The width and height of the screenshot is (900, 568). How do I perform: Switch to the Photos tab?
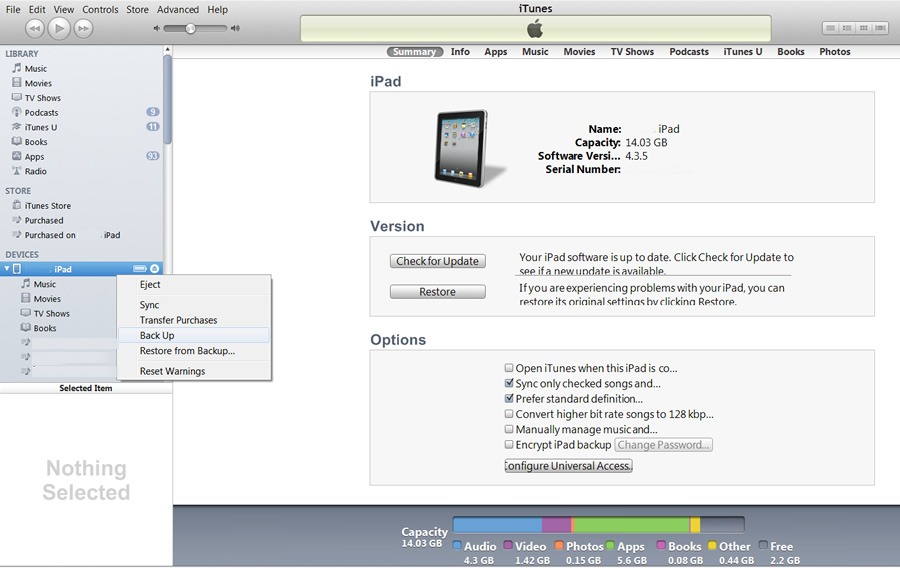[835, 52]
